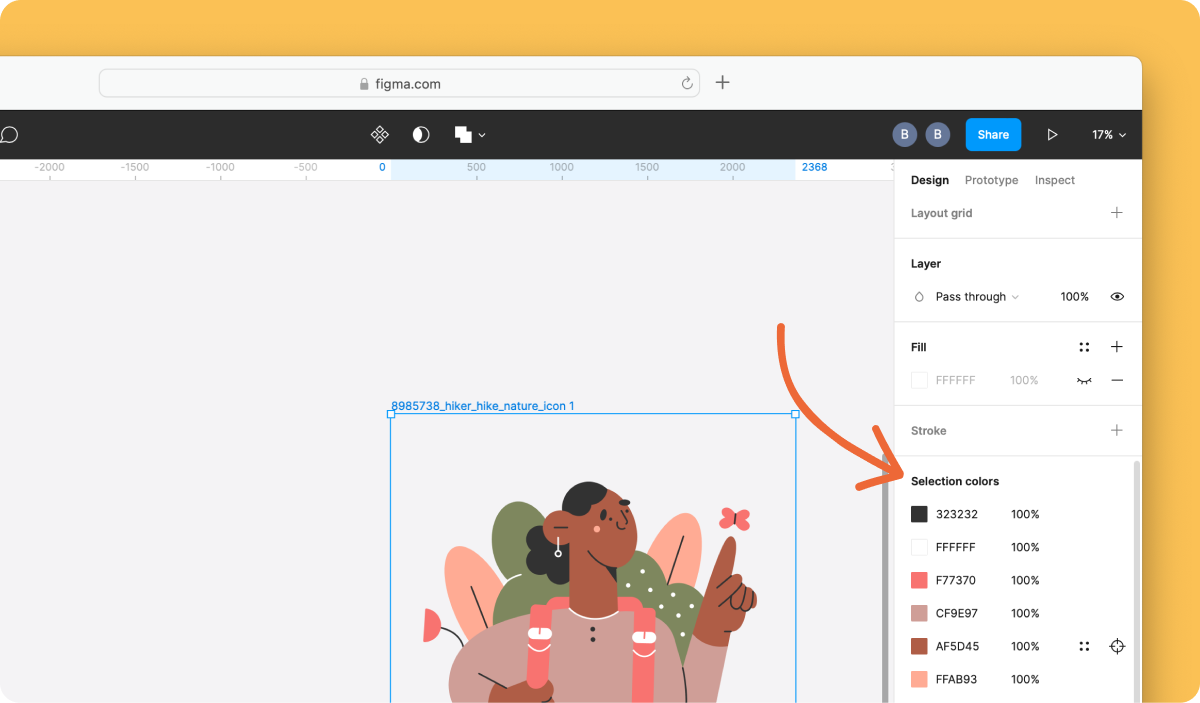The height and width of the screenshot is (703, 1200).
Task: Click the first B user avatar
Action: click(x=904, y=134)
